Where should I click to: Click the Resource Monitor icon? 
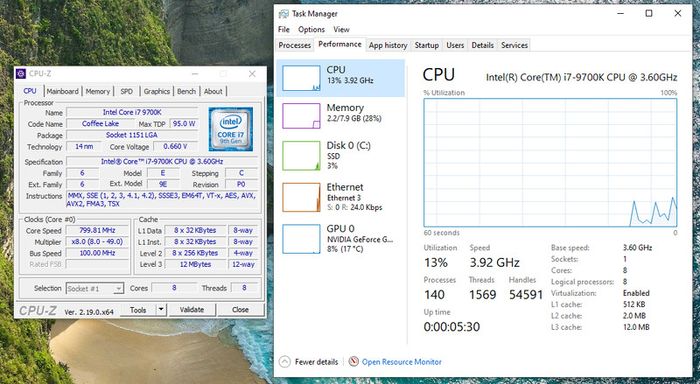click(354, 362)
